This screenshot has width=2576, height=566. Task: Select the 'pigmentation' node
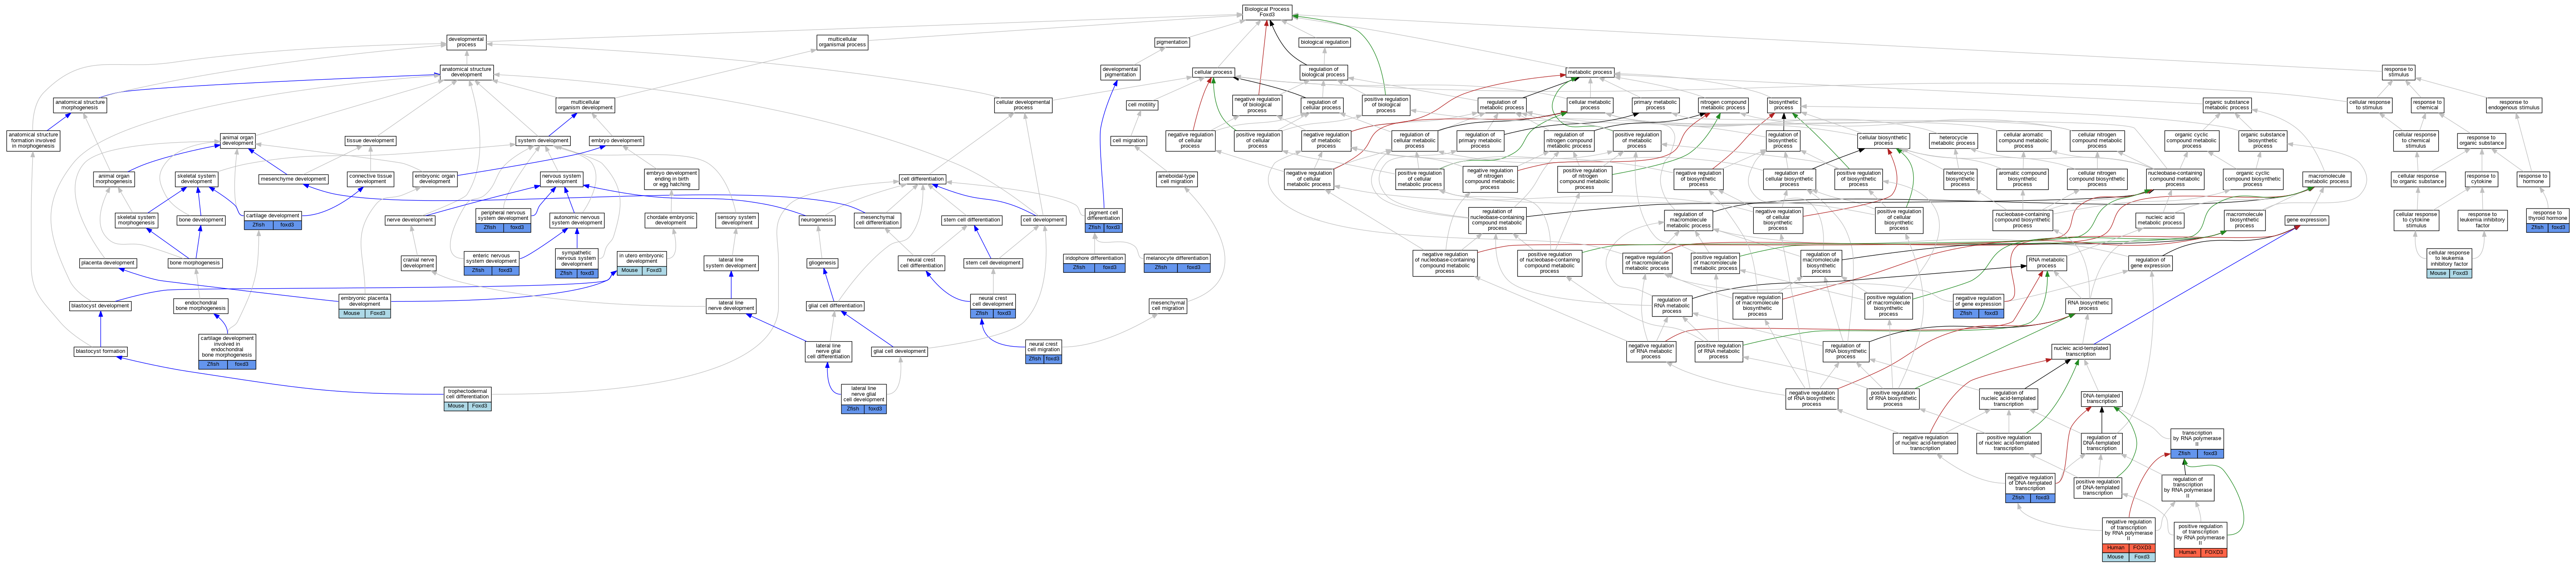click(x=1172, y=42)
